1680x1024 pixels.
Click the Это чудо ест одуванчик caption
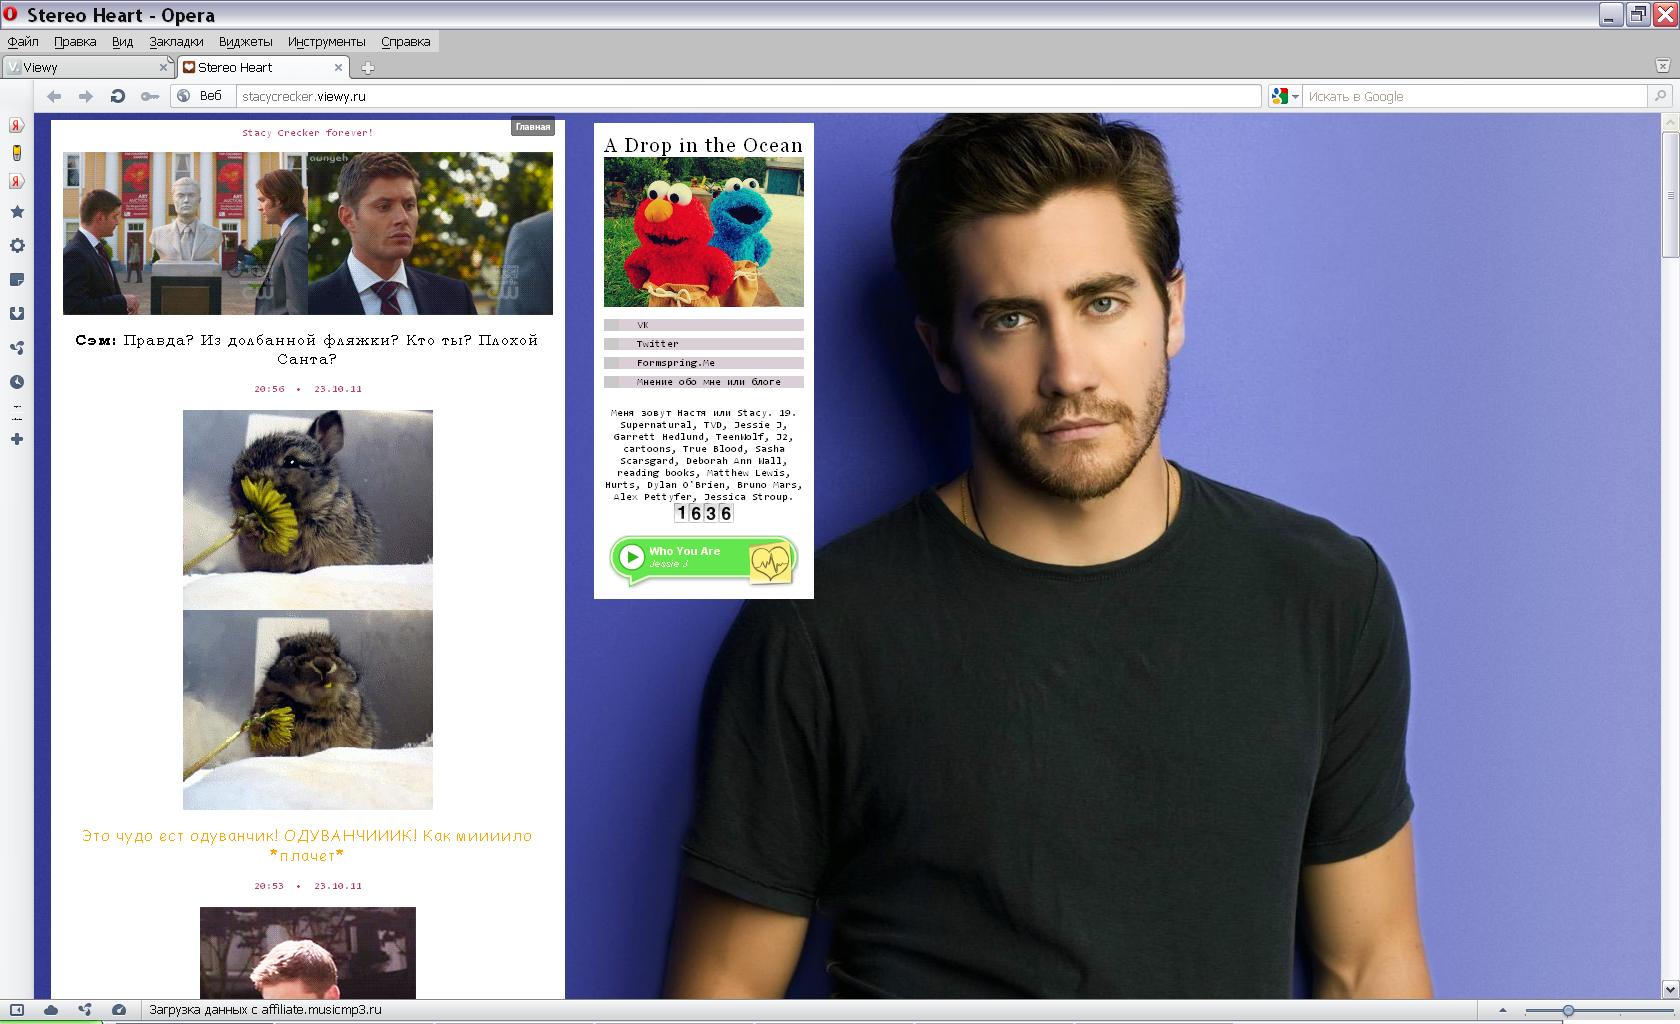tap(308, 846)
